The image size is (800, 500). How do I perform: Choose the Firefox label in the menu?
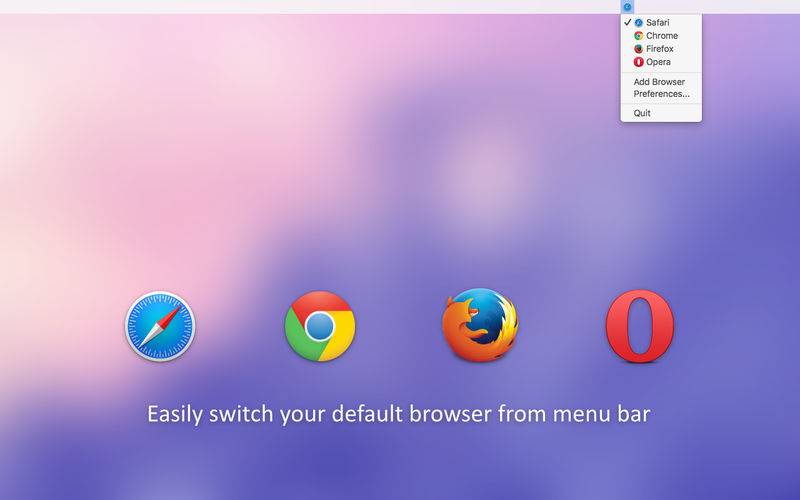pyautogui.click(x=660, y=48)
